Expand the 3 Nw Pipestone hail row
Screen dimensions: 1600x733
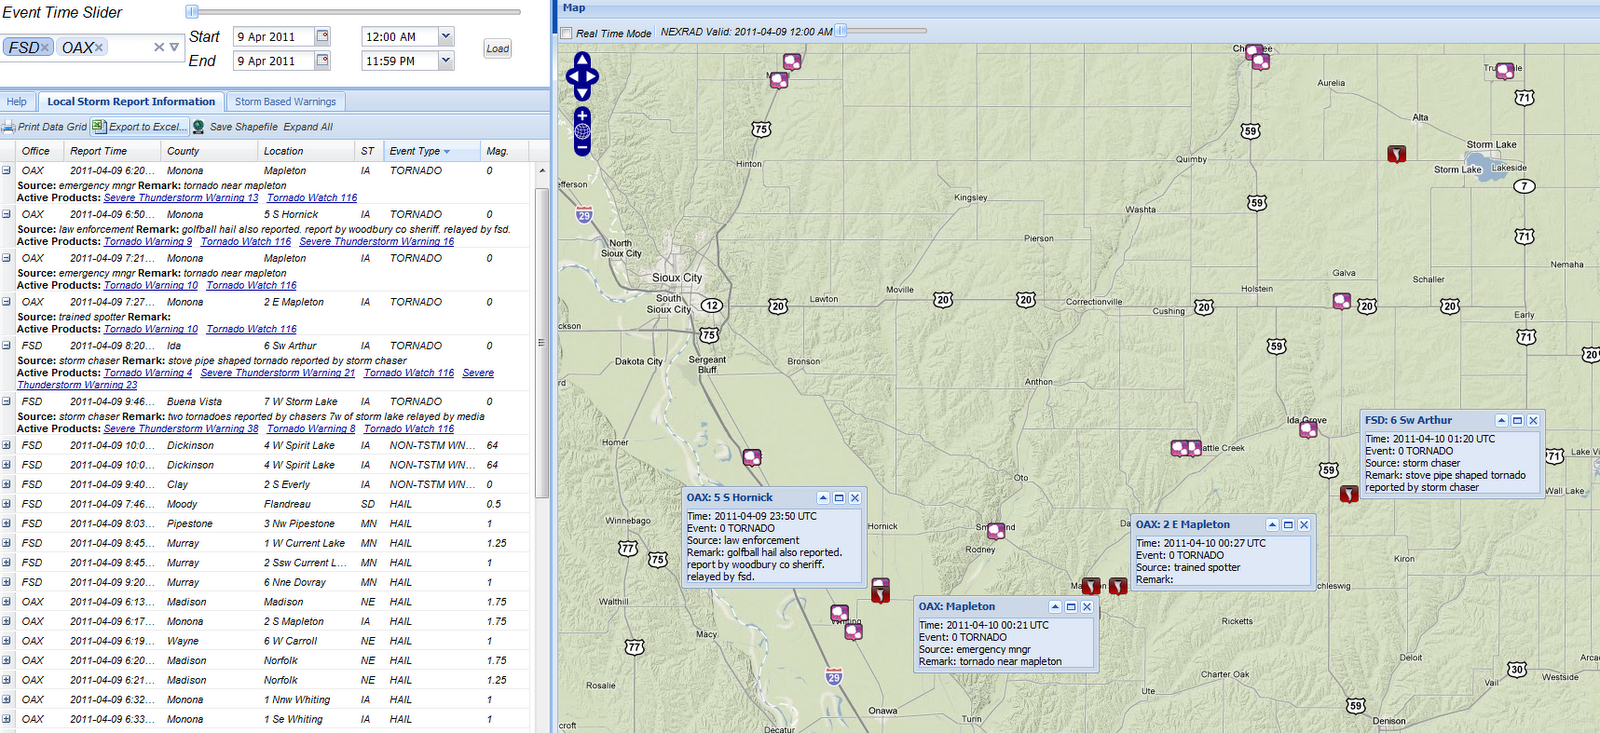6,523
